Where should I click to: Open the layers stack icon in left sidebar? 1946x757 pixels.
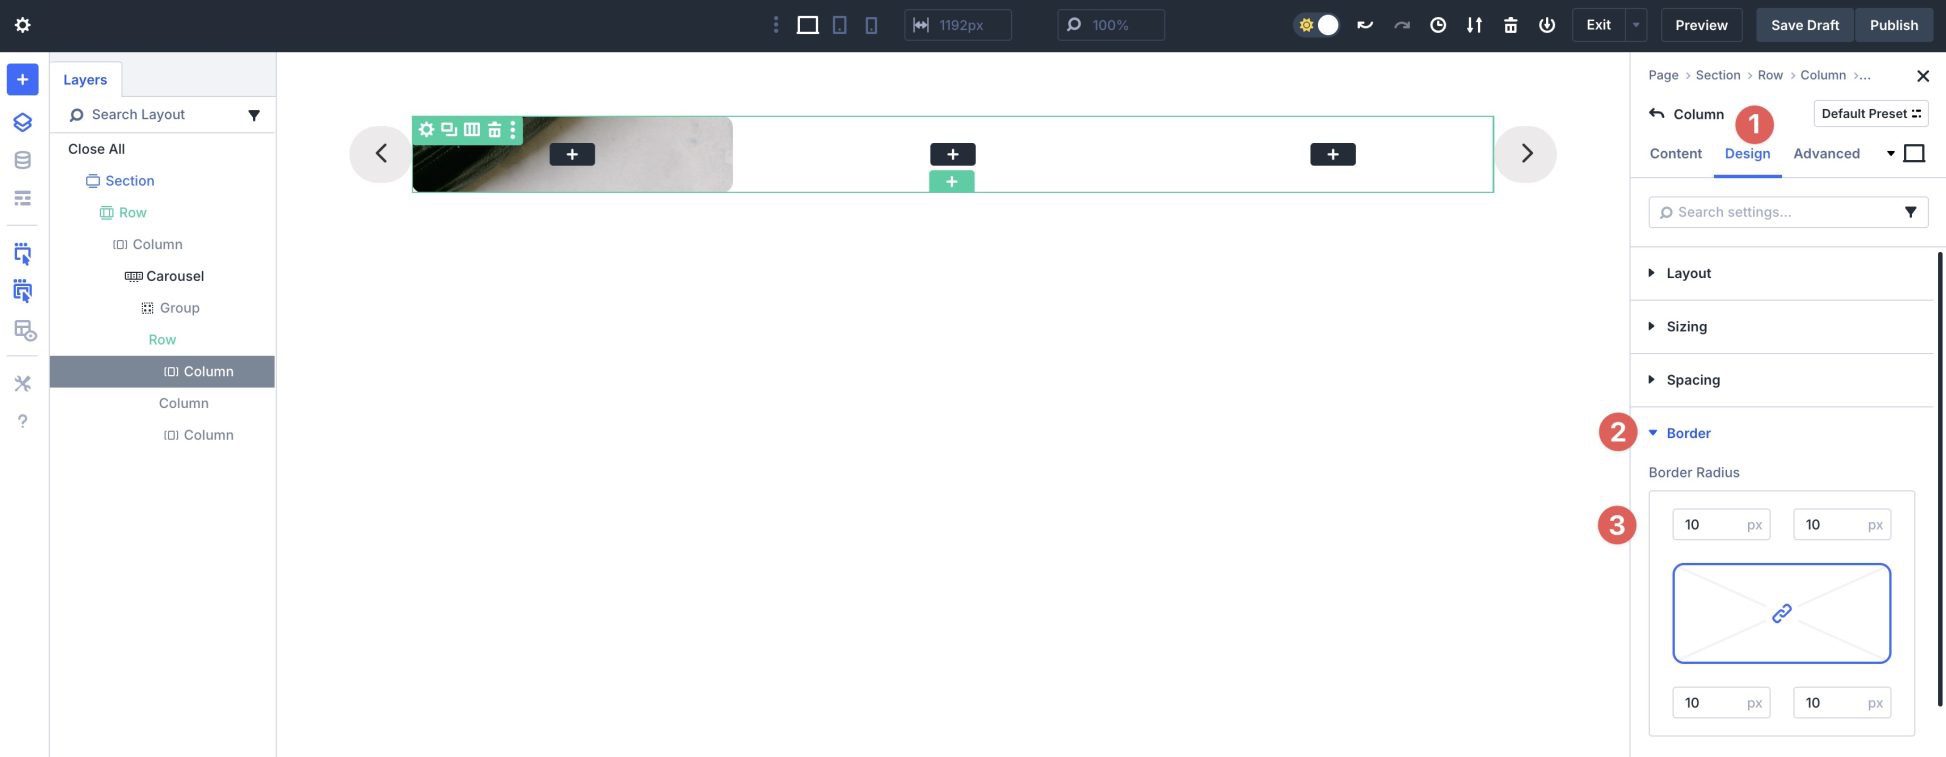tap(22, 122)
